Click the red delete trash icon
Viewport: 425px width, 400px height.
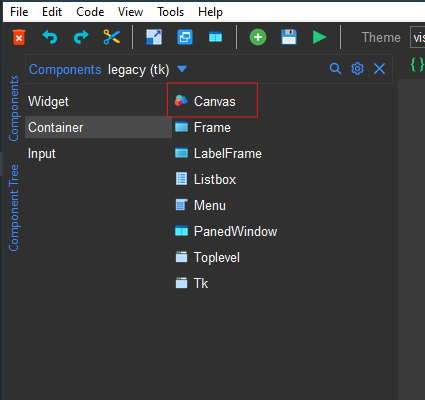tap(19, 37)
